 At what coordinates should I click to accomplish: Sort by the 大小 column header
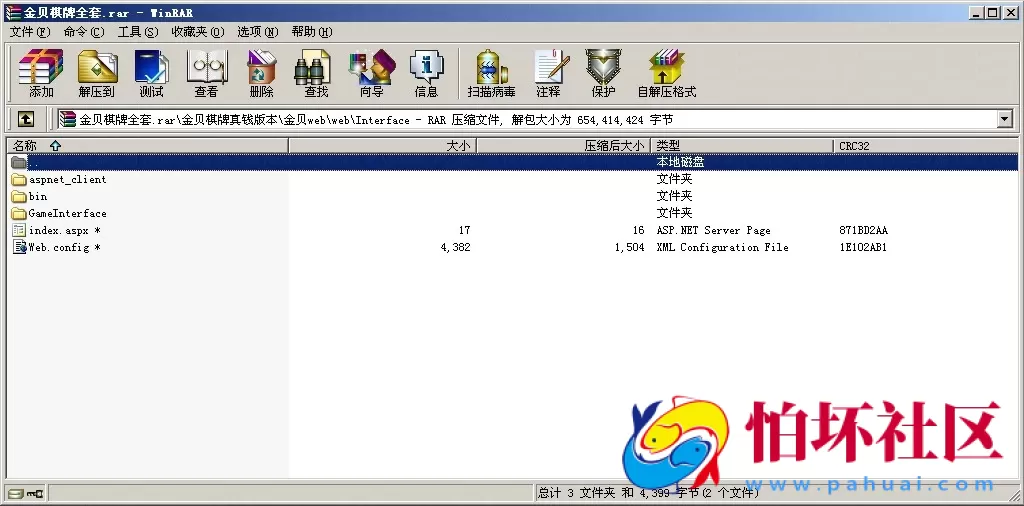(383, 146)
